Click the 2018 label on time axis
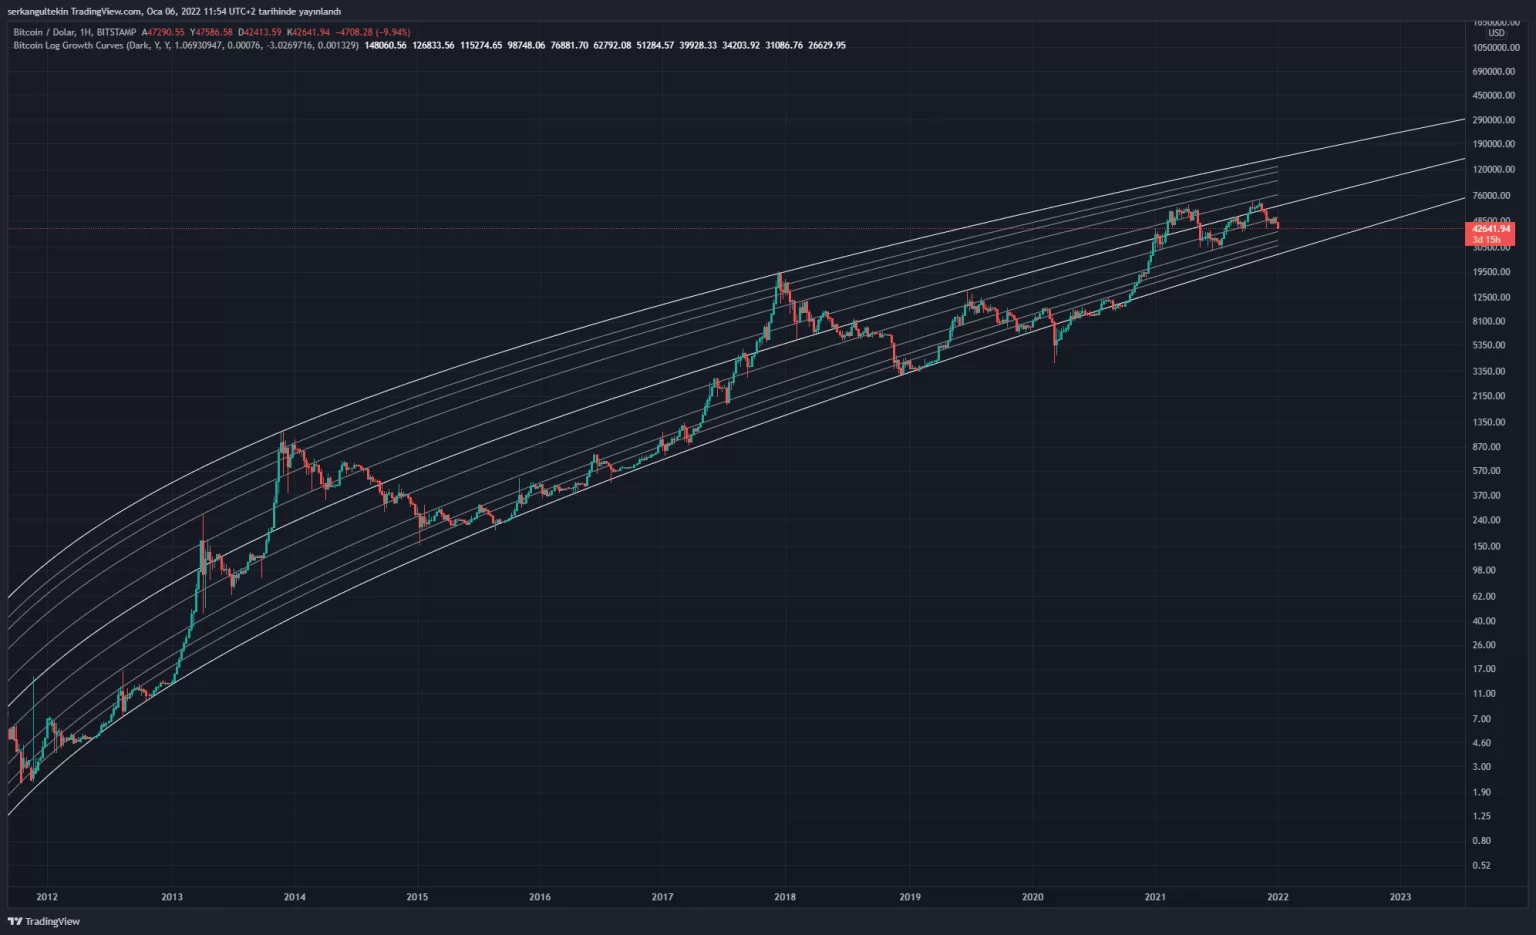1536x935 pixels. [785, 897]
